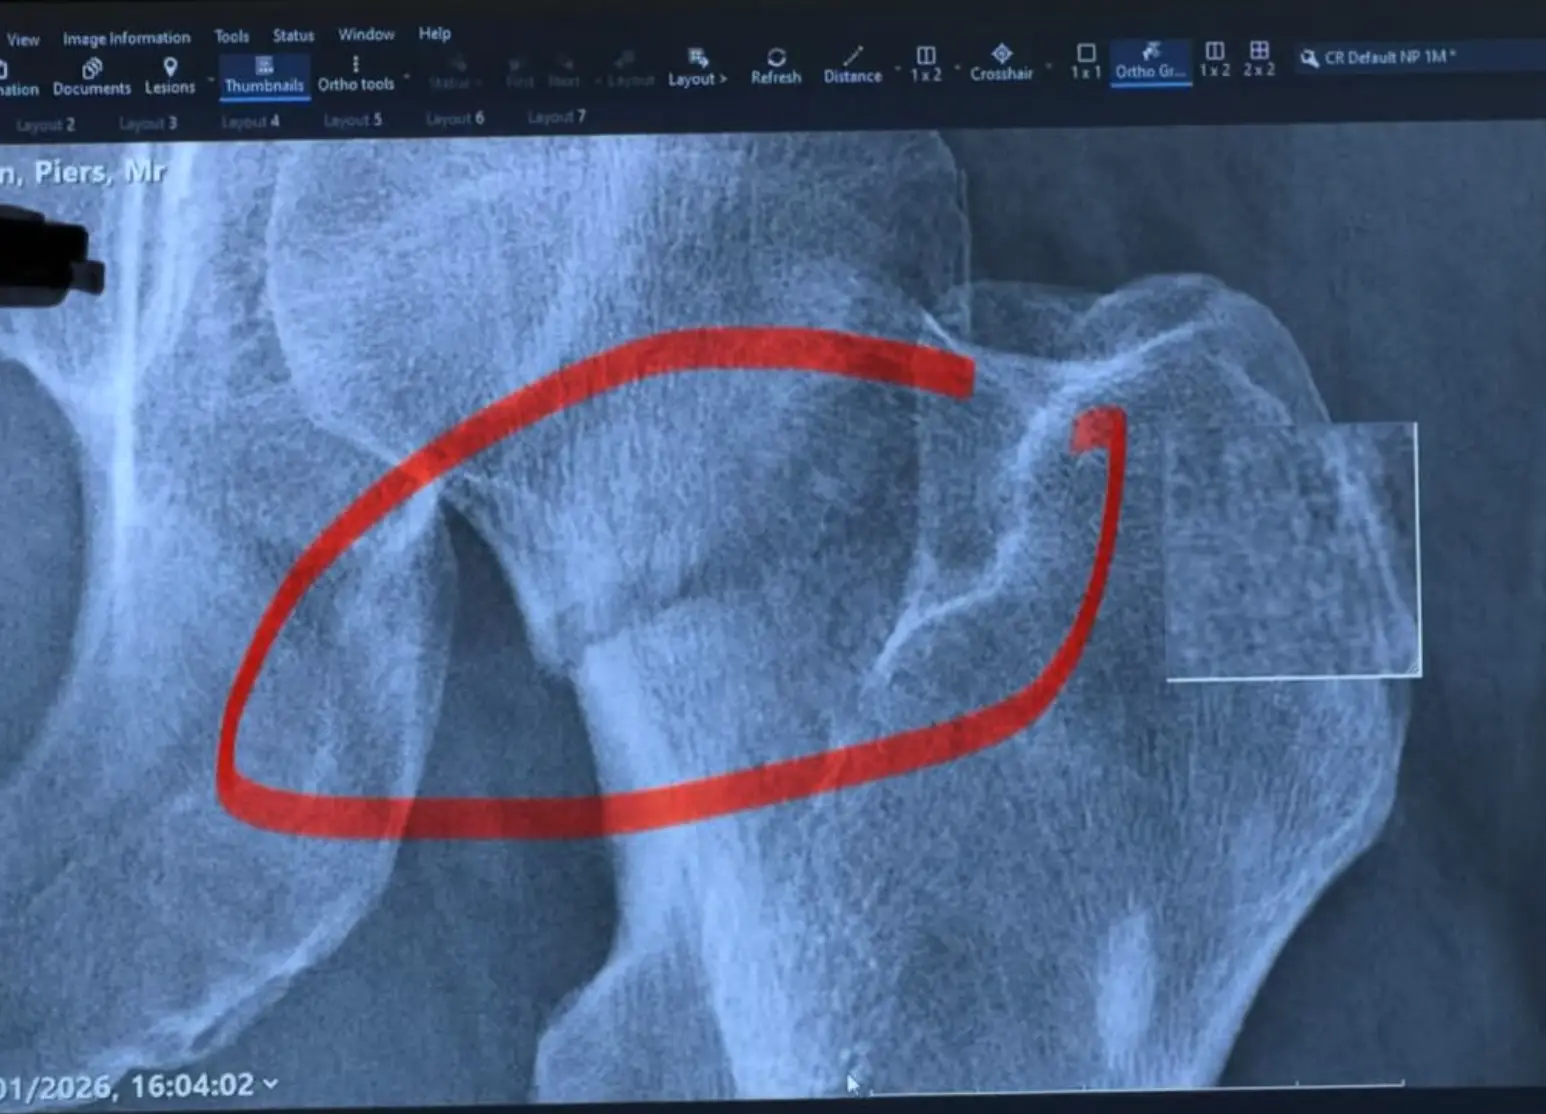Activate the Crosshair tool

pos(1000,60)
